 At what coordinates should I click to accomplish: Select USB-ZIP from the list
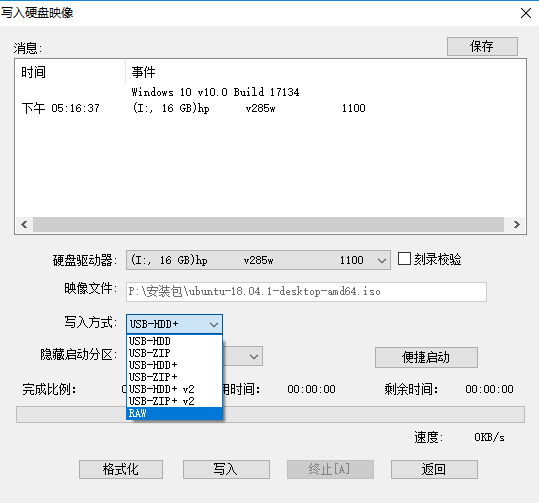174,353
